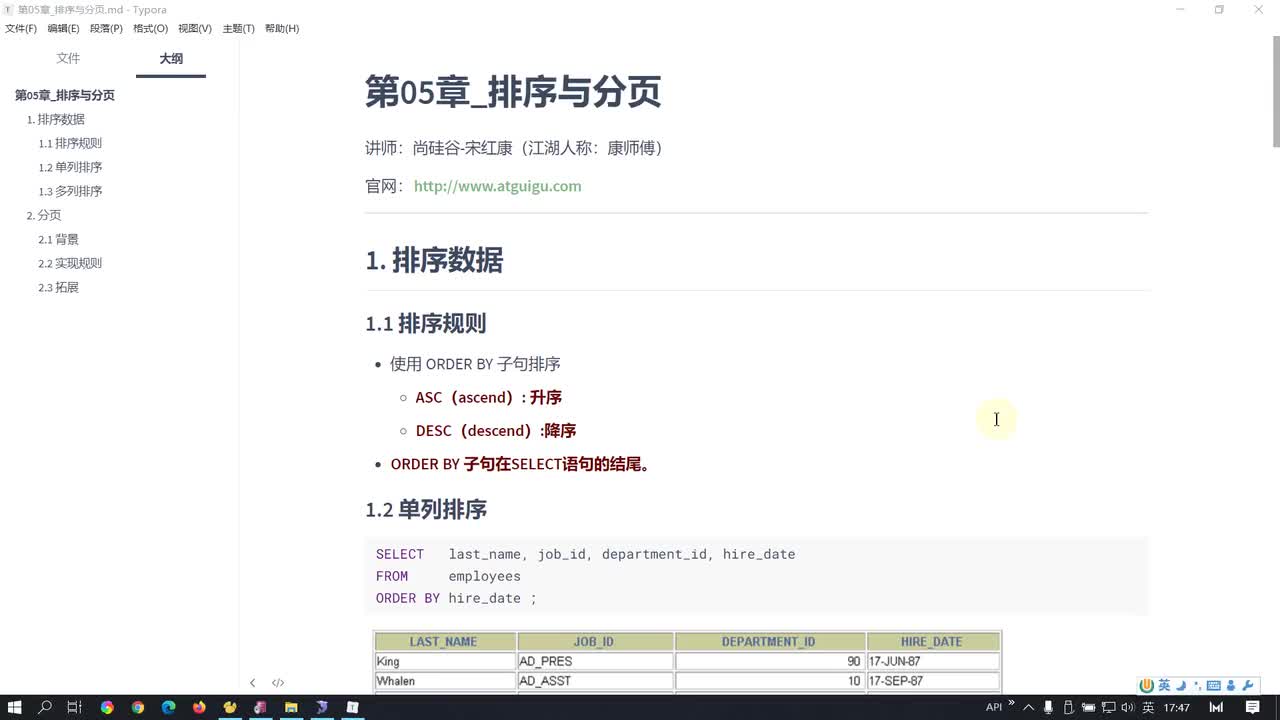Screen dimensions: 1280x720
Task: Click the heading 1.2 单列排序
Action: tap(426, 509)
